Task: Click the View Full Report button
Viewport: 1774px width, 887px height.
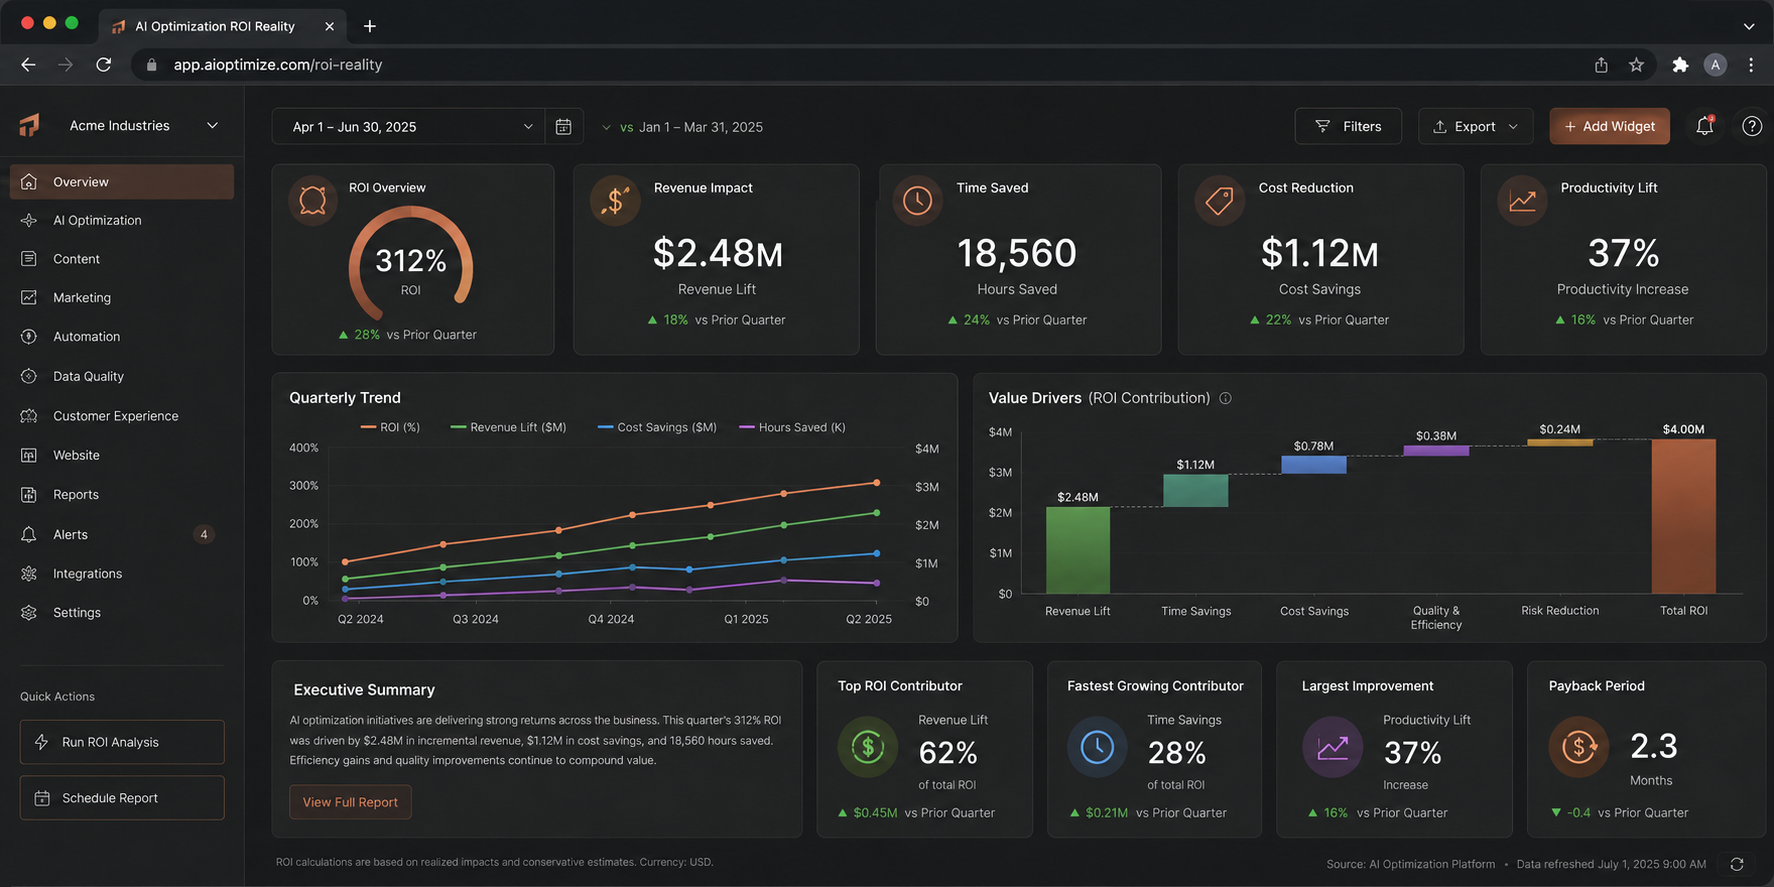Action: point(350,802)
